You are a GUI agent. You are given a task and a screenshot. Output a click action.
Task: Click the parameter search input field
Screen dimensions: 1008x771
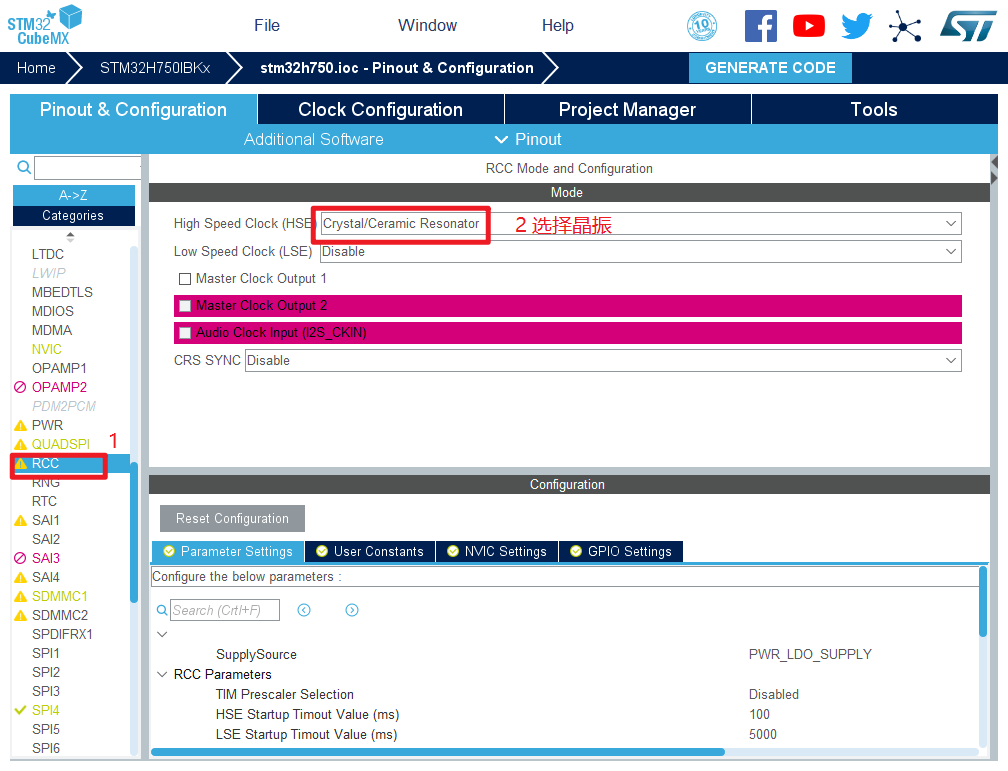(224, 610)
